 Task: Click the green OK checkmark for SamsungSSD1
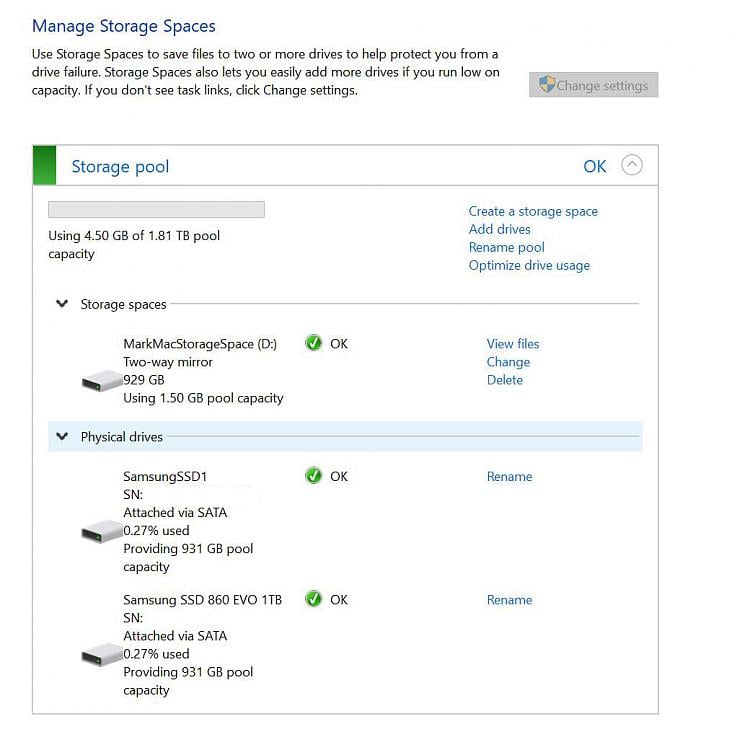(x=313, y=475)
